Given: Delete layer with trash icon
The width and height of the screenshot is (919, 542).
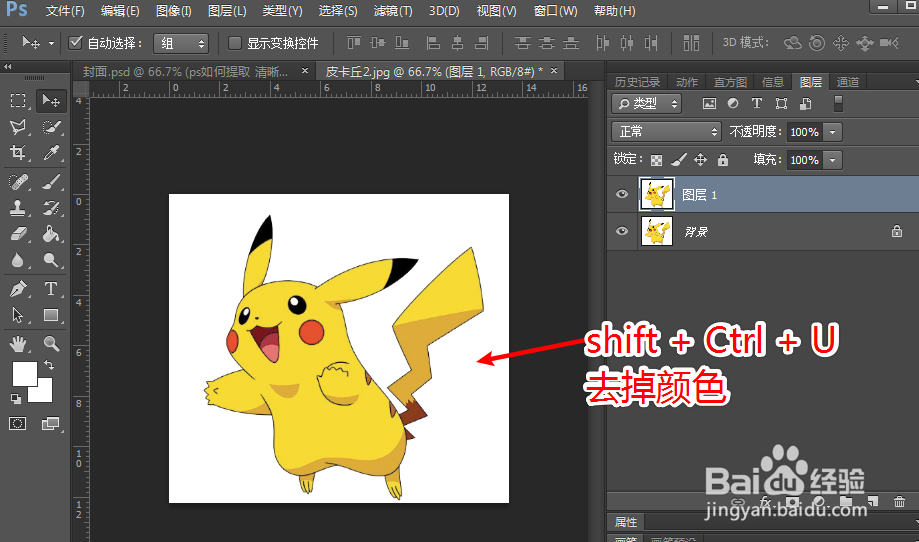Looking at the screenshot, I should click(899, 502).
